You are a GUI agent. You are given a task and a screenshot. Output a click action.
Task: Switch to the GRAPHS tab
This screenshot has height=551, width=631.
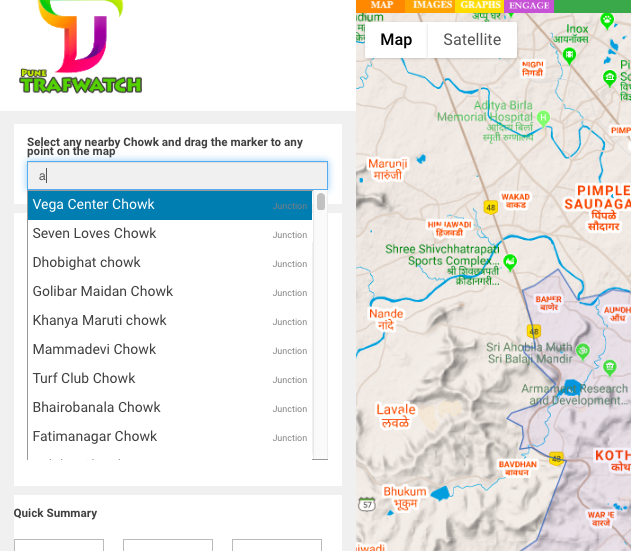[x=480, y=5]
